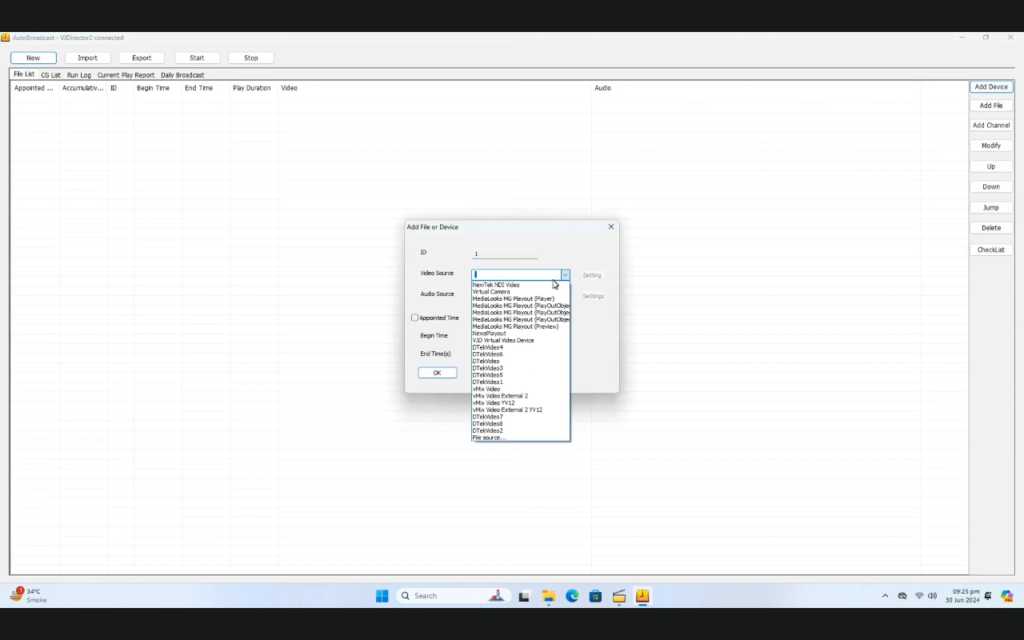This screenshot has height=640, width=1024.
Task: Click the ID input field
Action: click(x=505, y=254)
